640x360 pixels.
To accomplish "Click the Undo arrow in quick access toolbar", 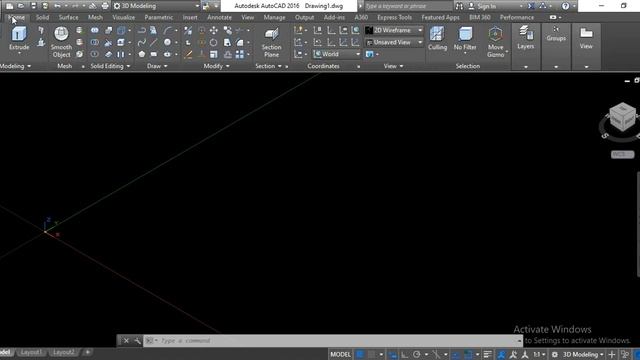I will tap(58, 6).
